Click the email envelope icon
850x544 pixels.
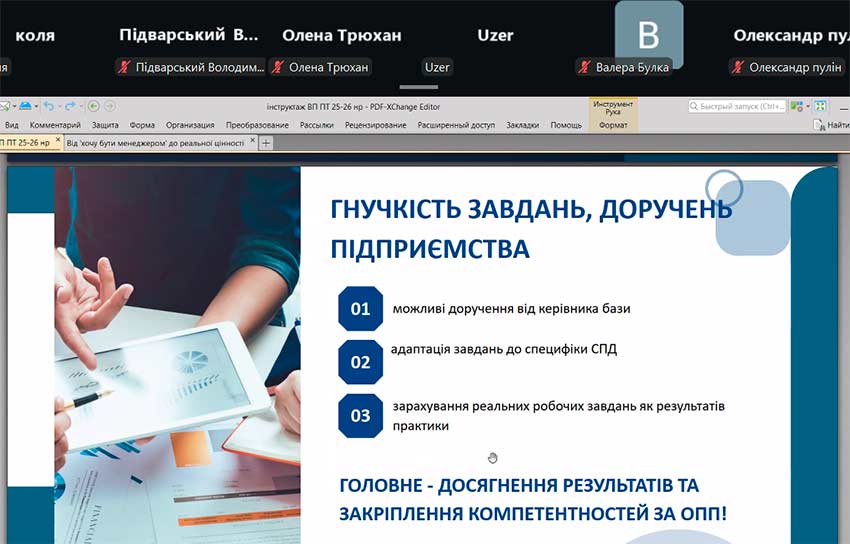(5, 106)
